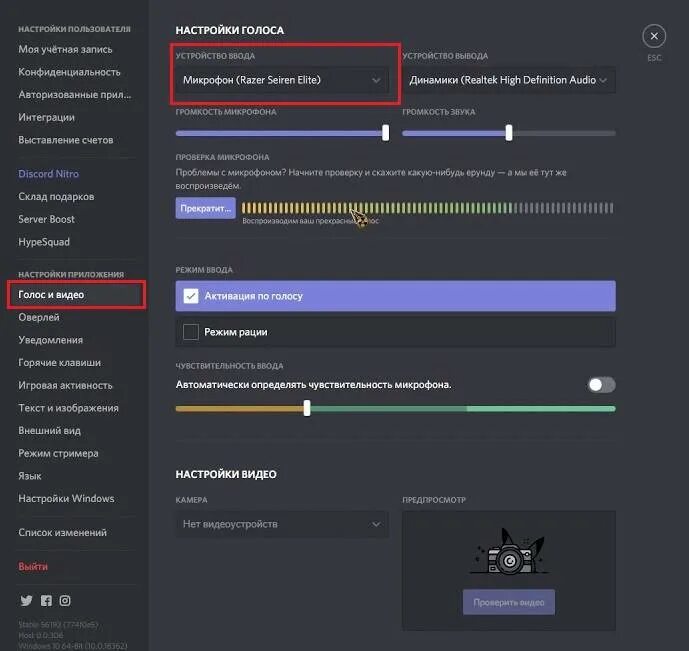This screenshot has width=689, height=651.
Task: Open Конфиденциальность settings
Action: click(x=69, y=72)
